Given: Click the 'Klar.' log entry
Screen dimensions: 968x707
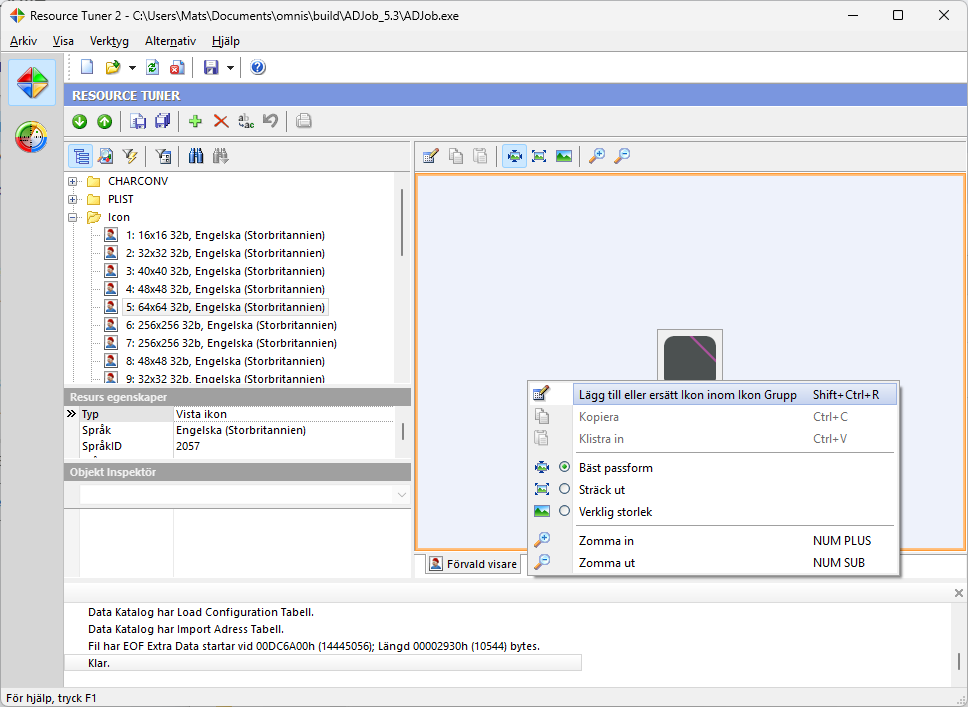Looking at the screenshot, I should coord(323,663).
